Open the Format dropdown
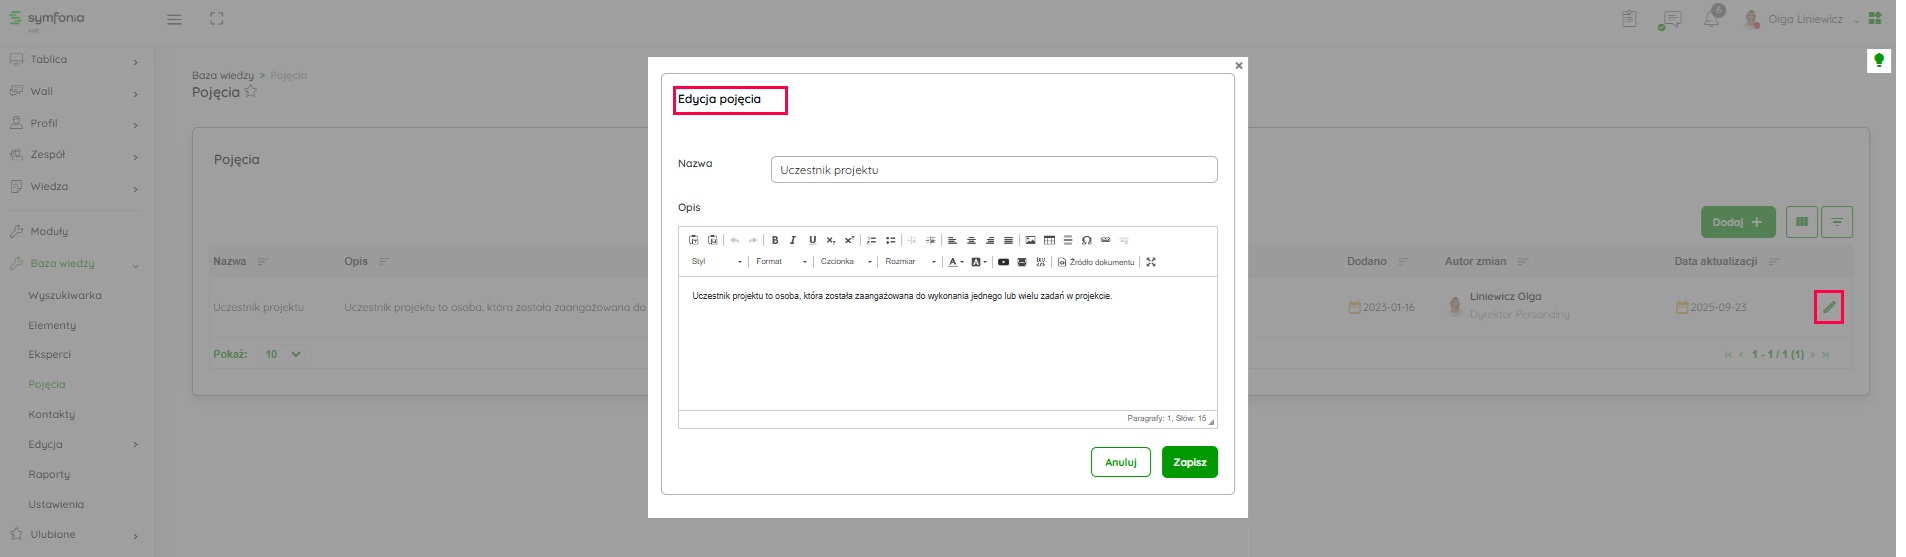 (x=782, y=262)
